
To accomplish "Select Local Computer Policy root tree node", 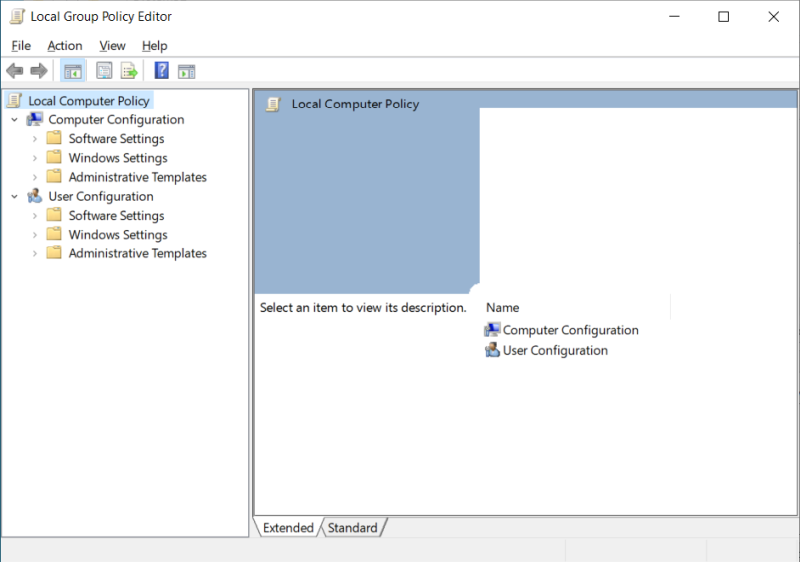I will point(89,101).
